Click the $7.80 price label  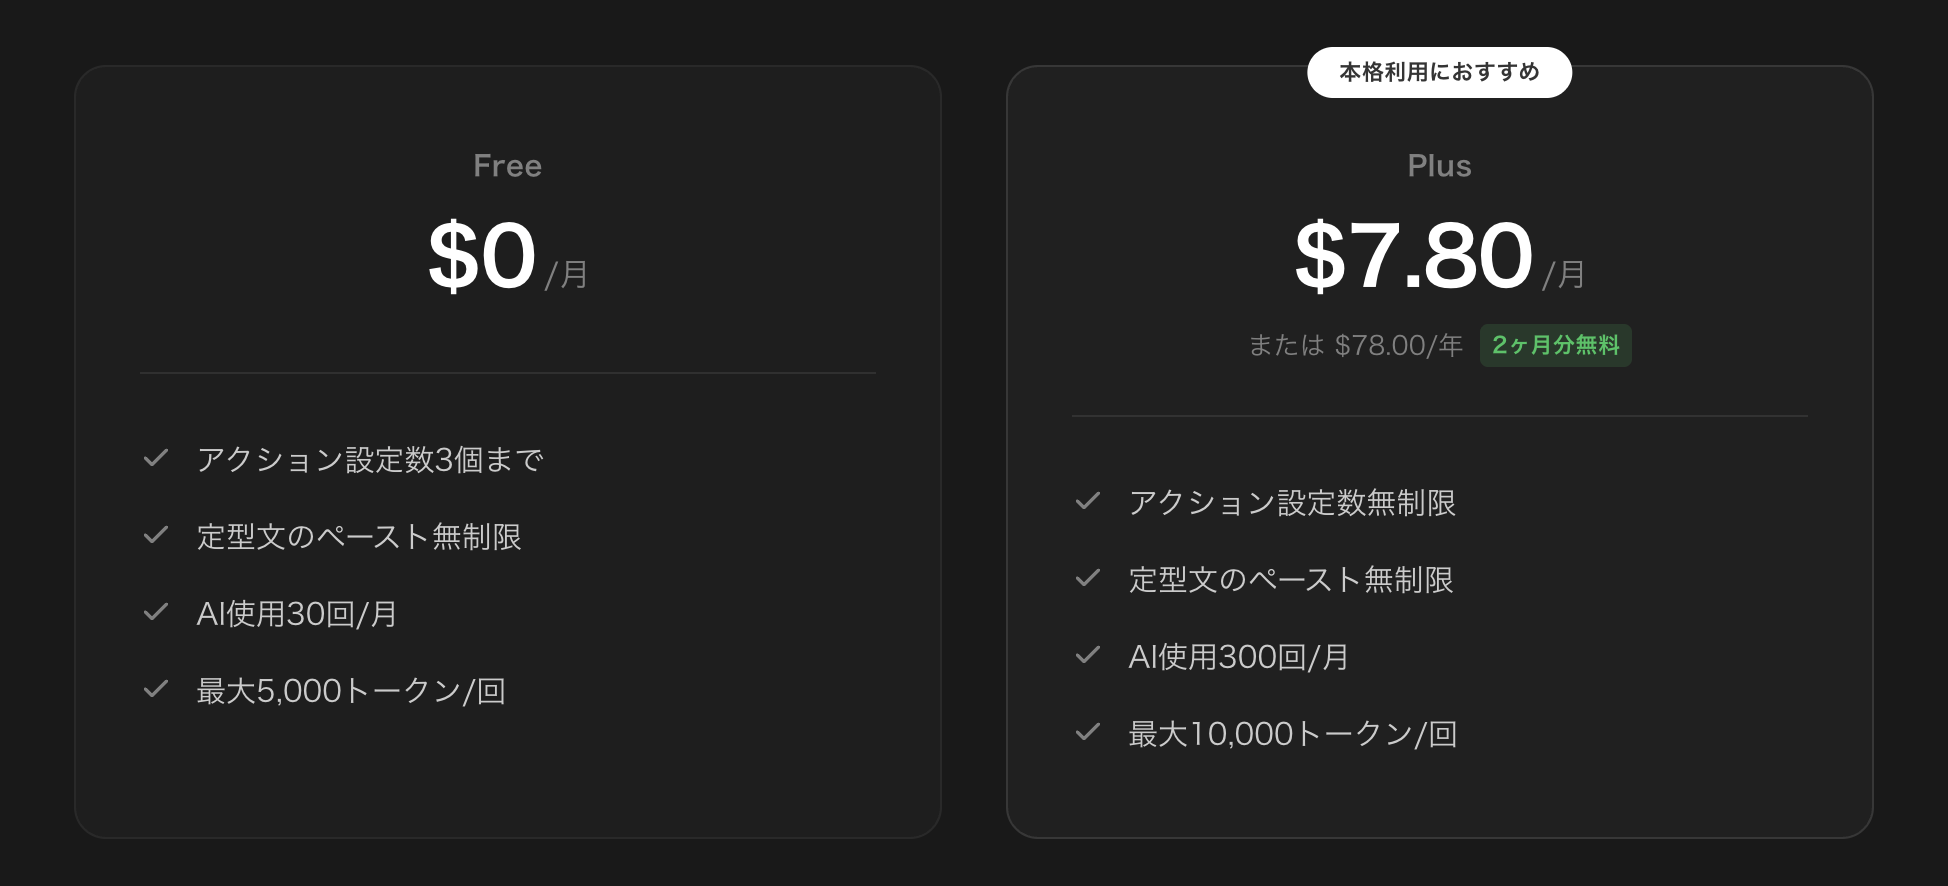[x=1413, y=255]
